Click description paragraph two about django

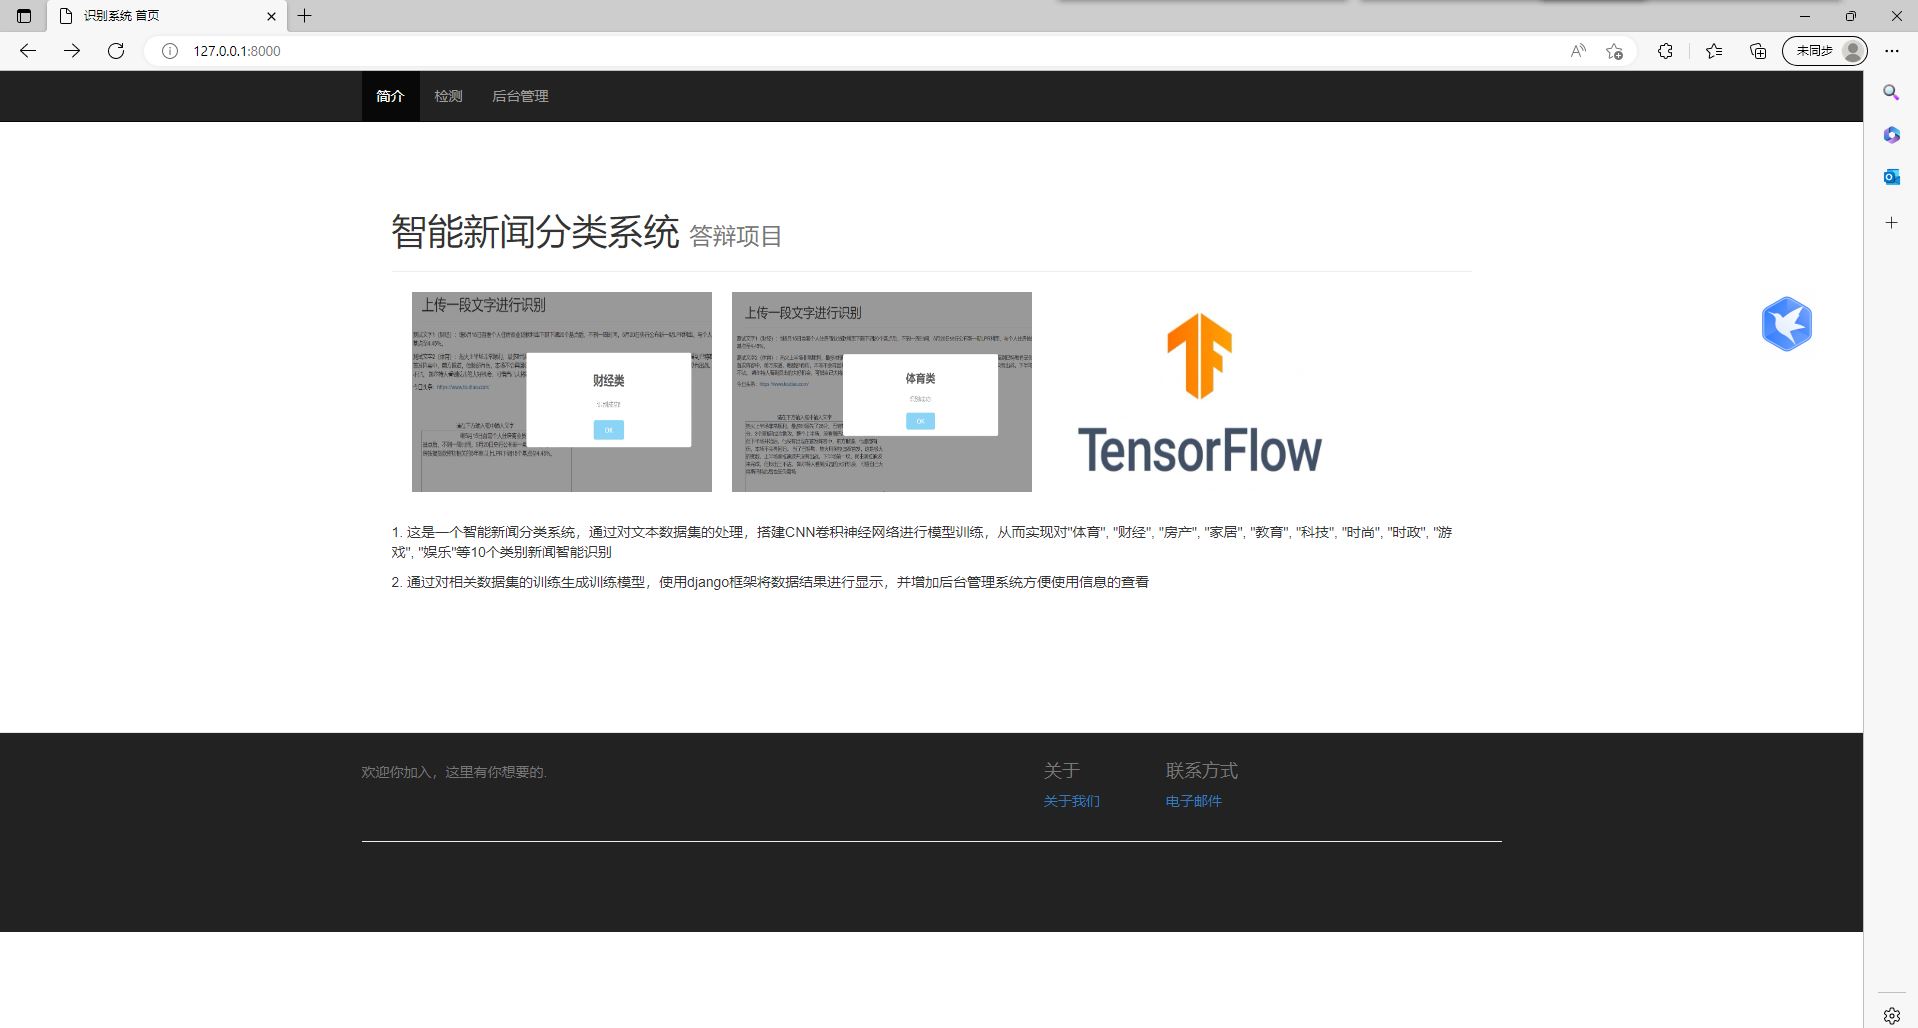coord(770,582)
